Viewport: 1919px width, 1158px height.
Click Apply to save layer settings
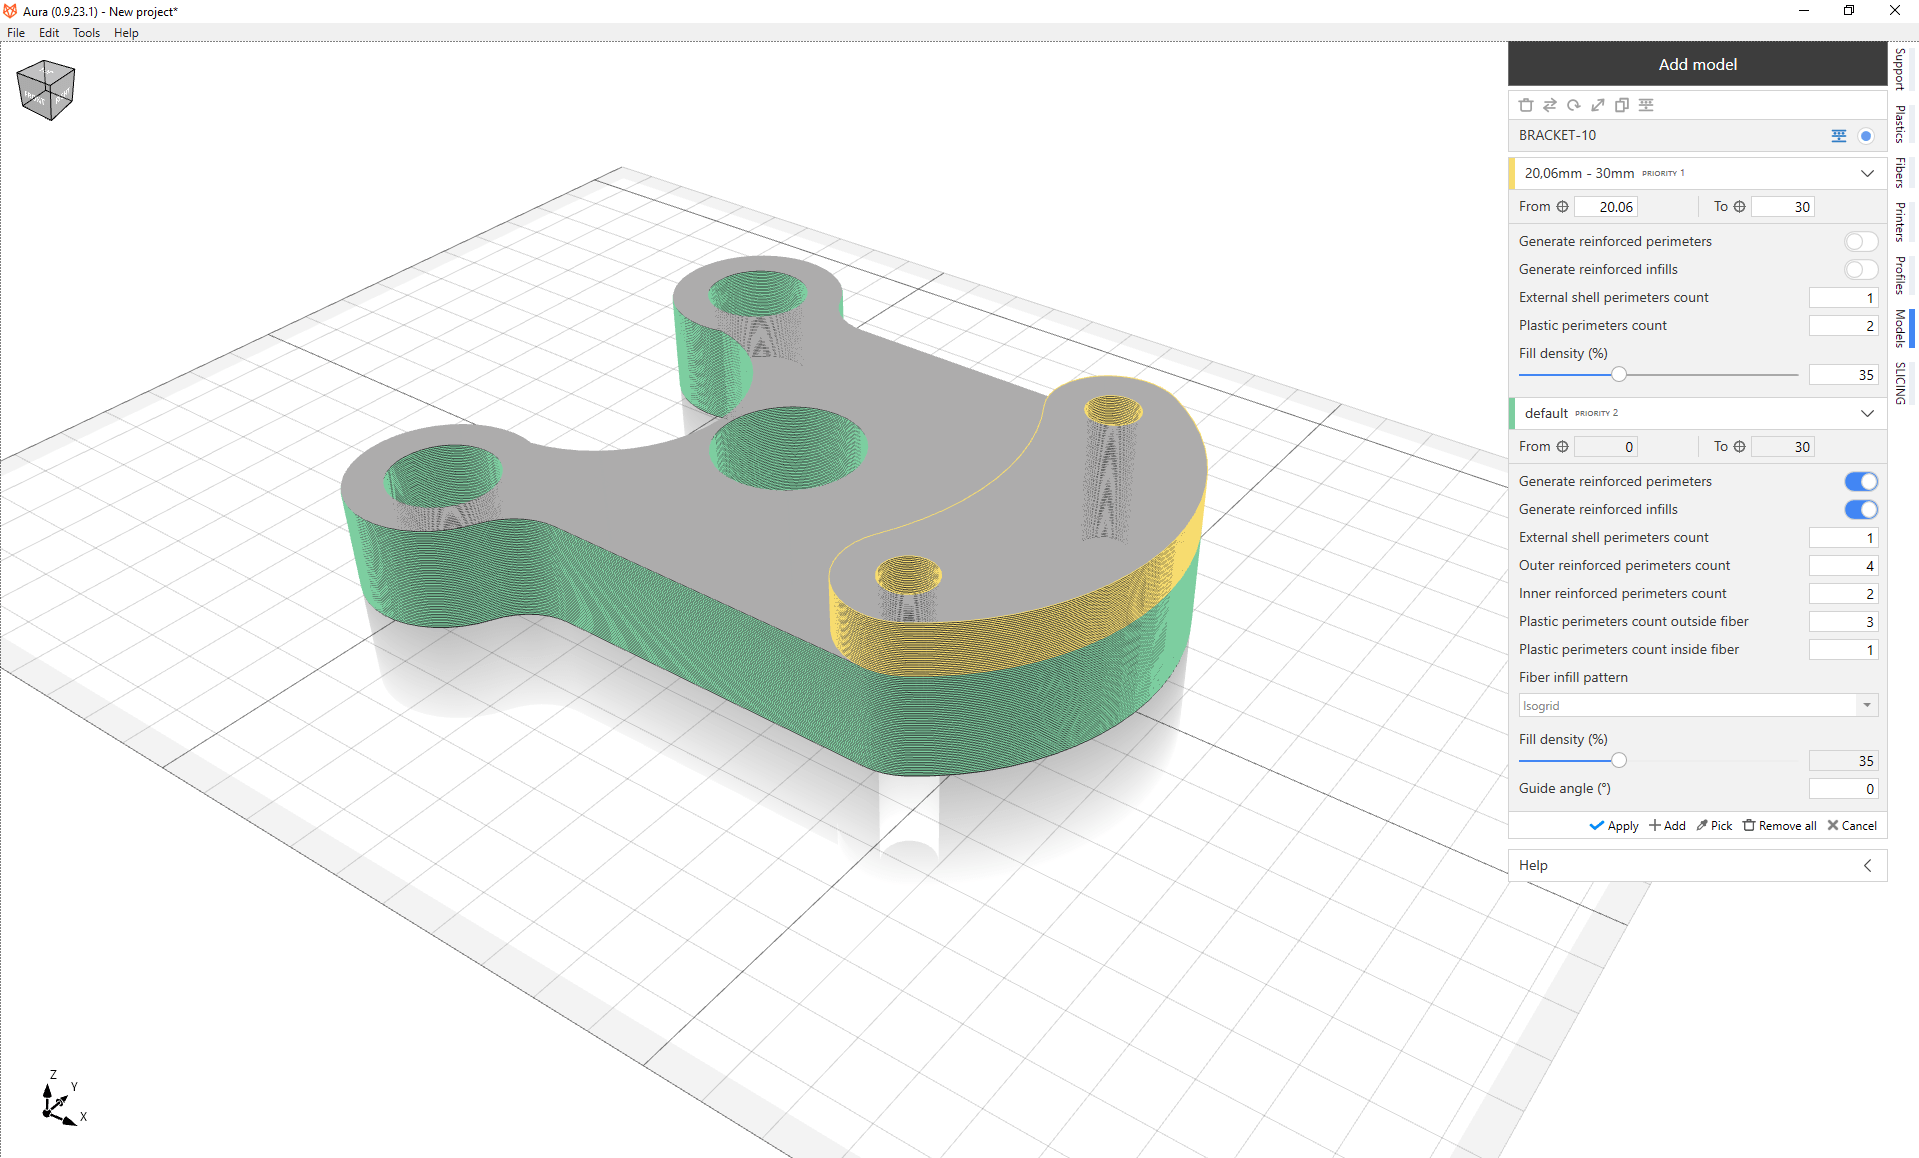1614,826
